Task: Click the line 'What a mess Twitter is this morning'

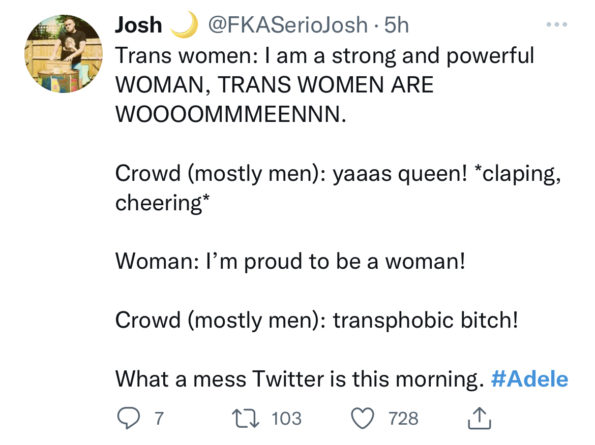Action: coord(297,379)
